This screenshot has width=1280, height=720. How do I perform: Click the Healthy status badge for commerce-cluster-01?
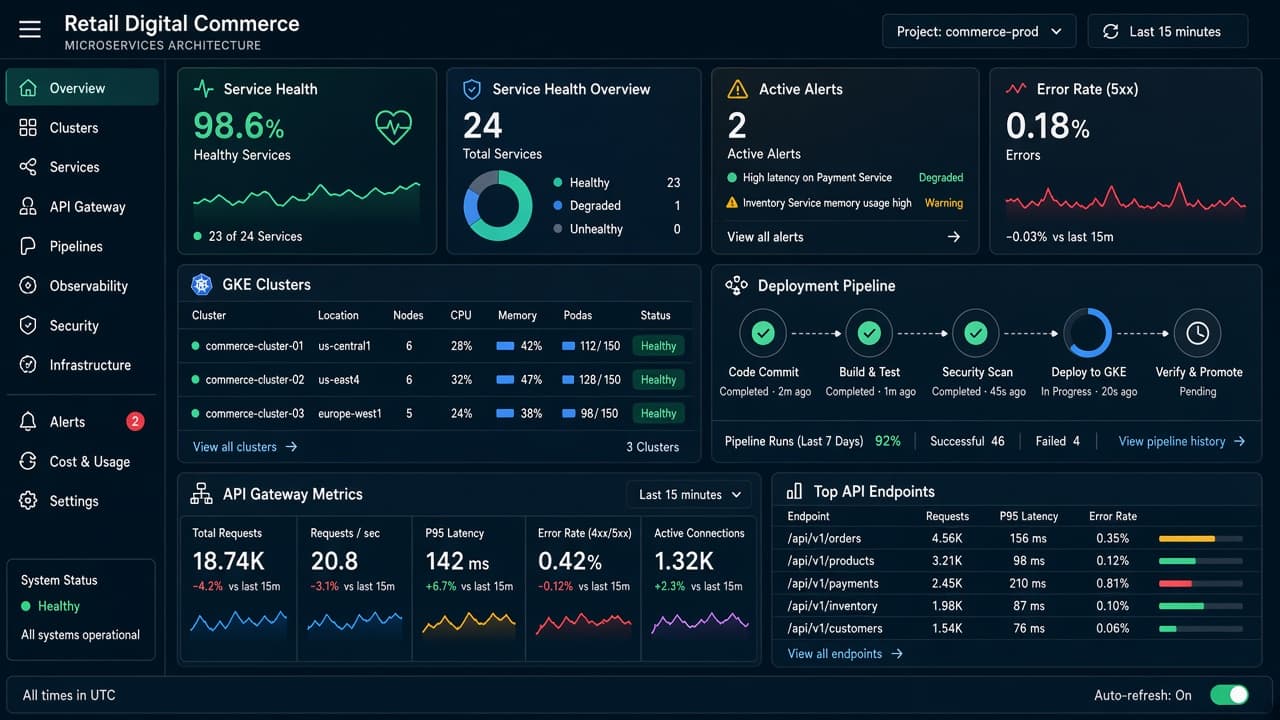[658, 346]
